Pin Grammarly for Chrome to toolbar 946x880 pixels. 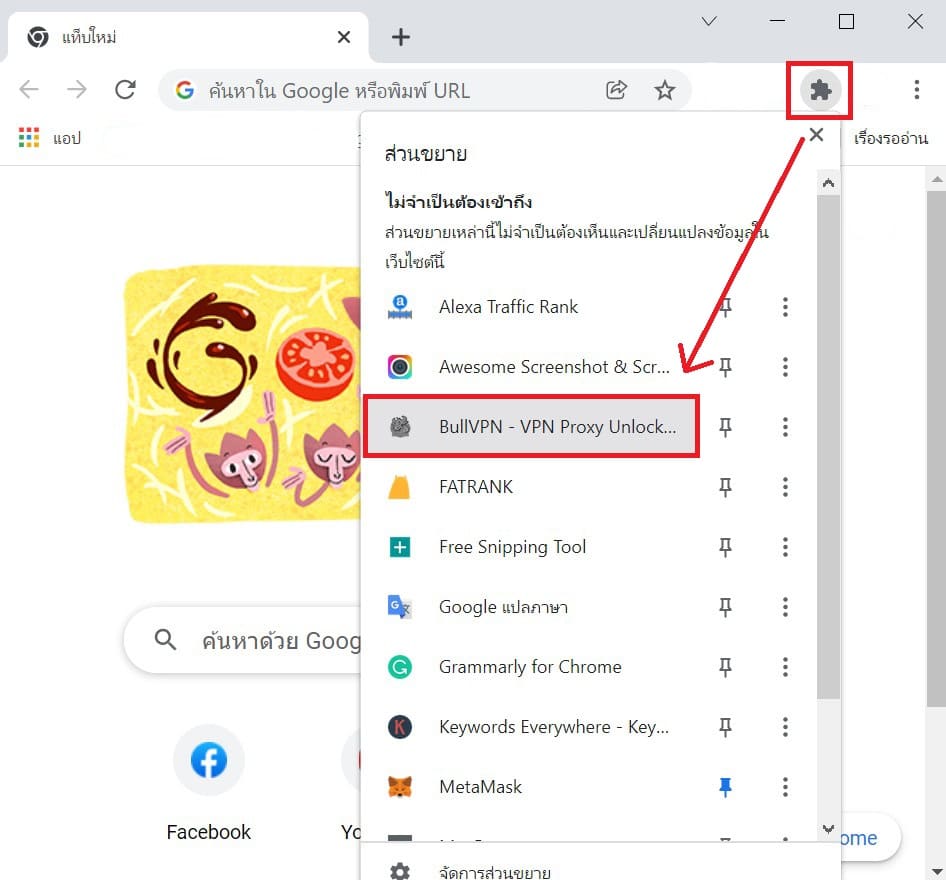coord(725,666)
